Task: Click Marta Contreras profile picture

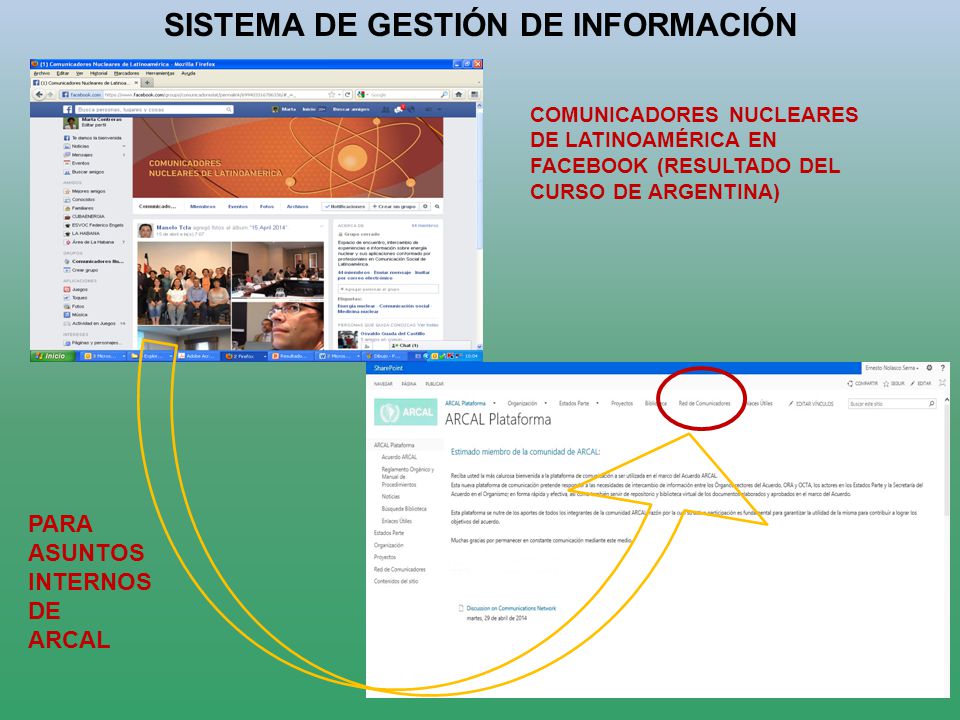Action: [x=72, y=122]
